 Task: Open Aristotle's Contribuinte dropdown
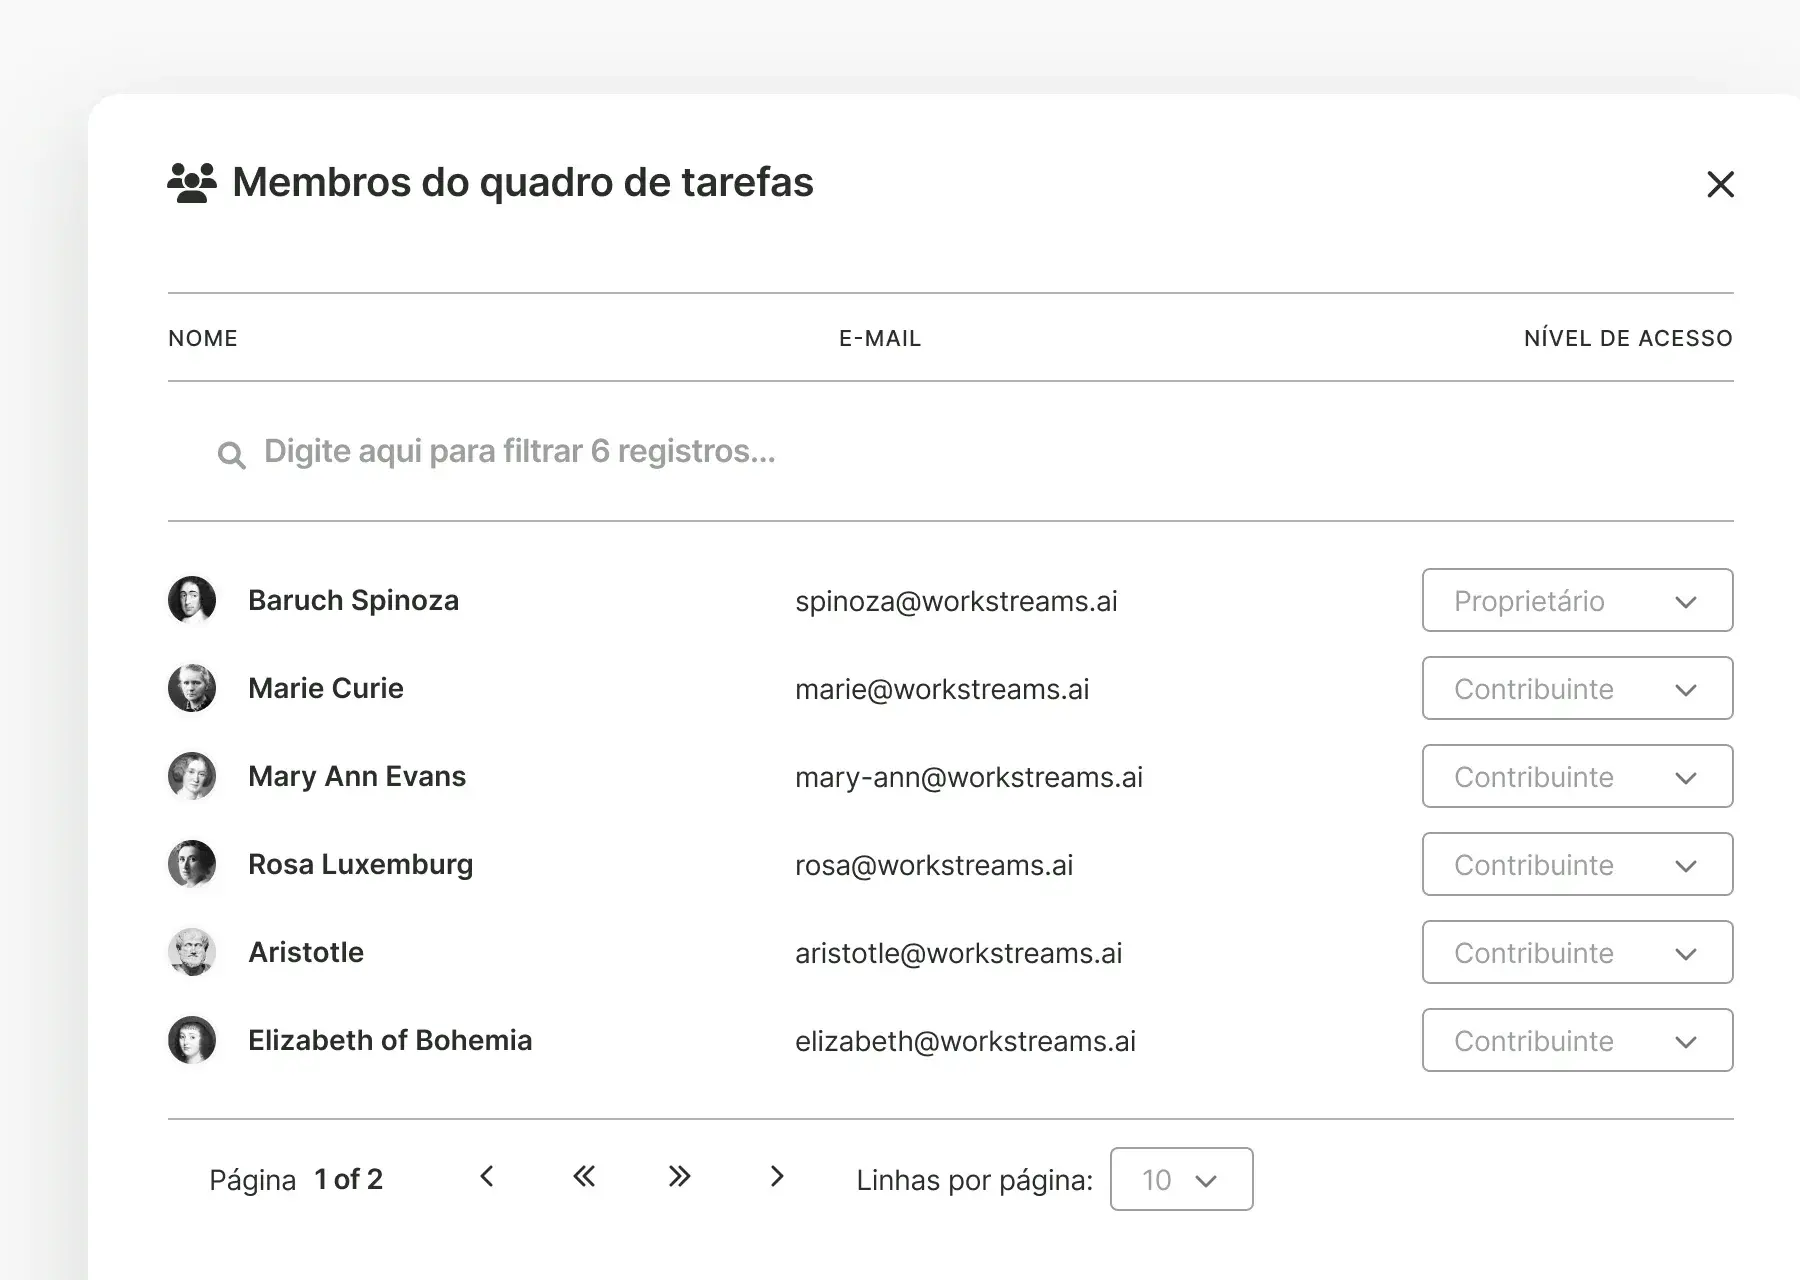pos(1577,952)
